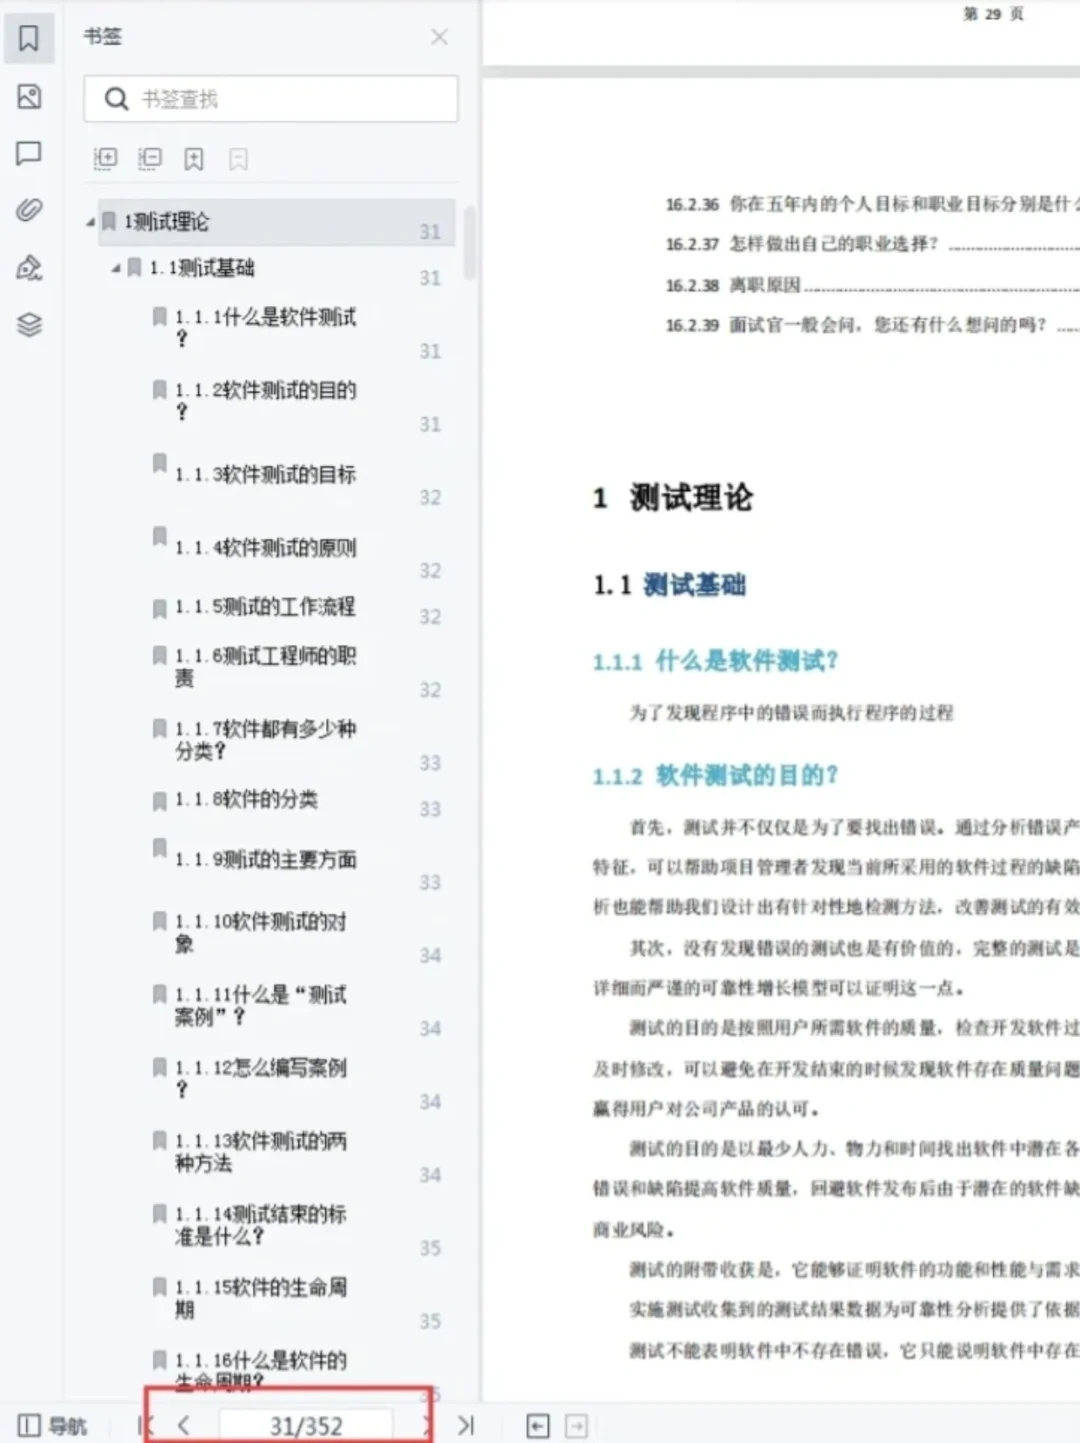Open the bookmarks panel icon
Image resolution: width=1080 pixels, height=1443 pixels.
[x=29, y=37]
